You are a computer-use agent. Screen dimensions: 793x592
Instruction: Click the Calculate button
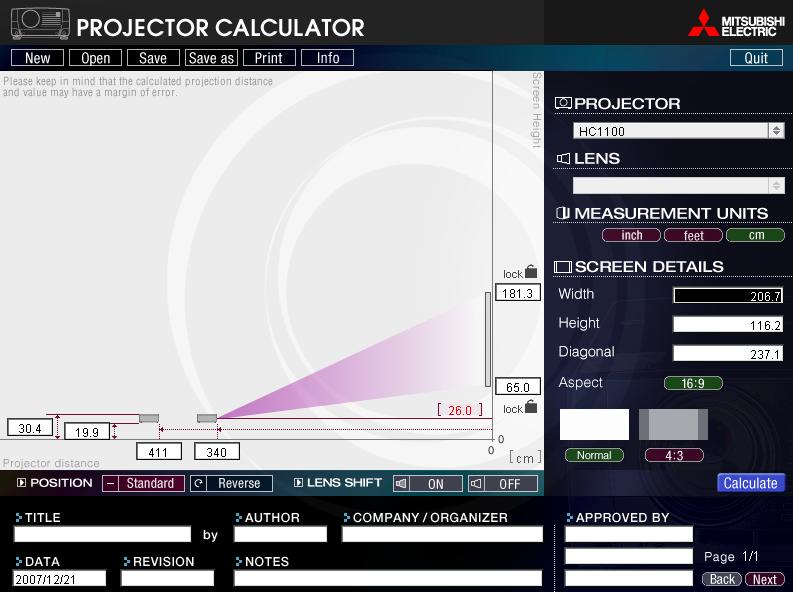[751, 483]
